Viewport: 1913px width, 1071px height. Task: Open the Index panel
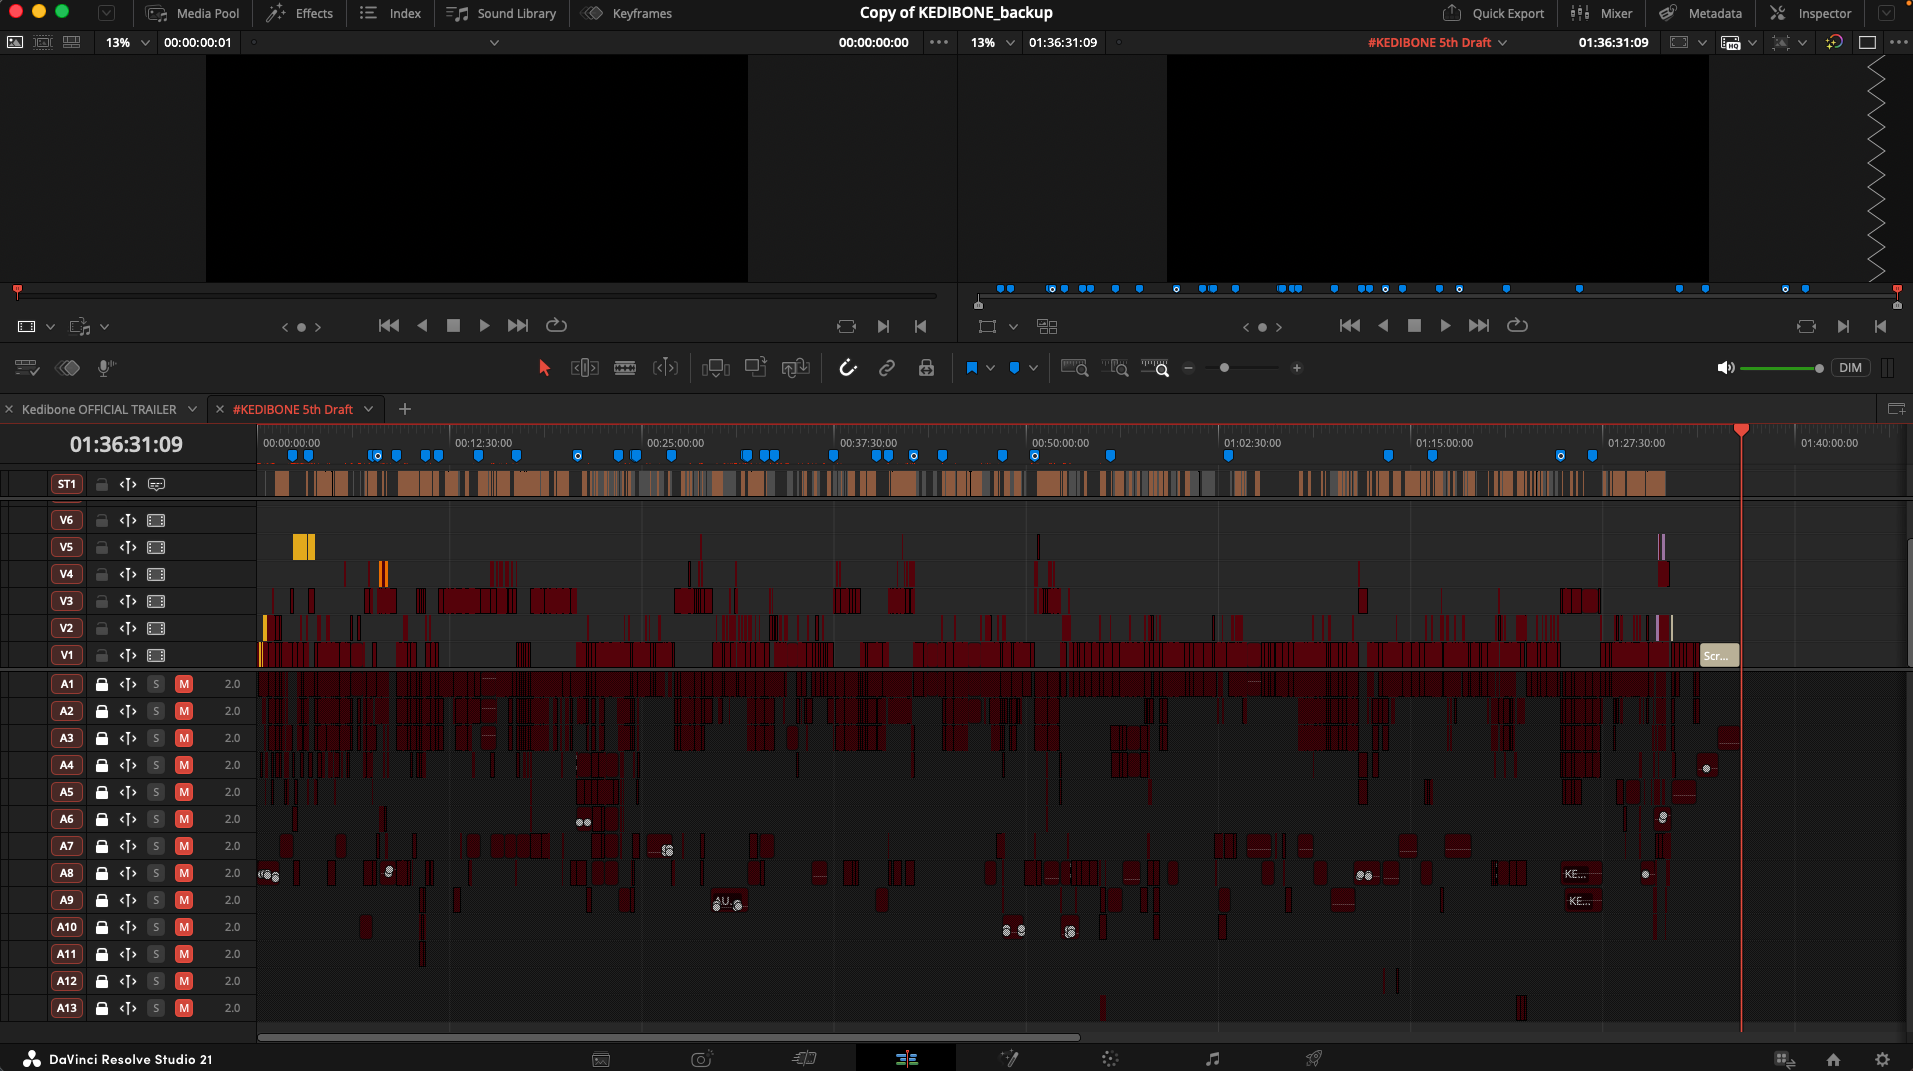point(390,13)
